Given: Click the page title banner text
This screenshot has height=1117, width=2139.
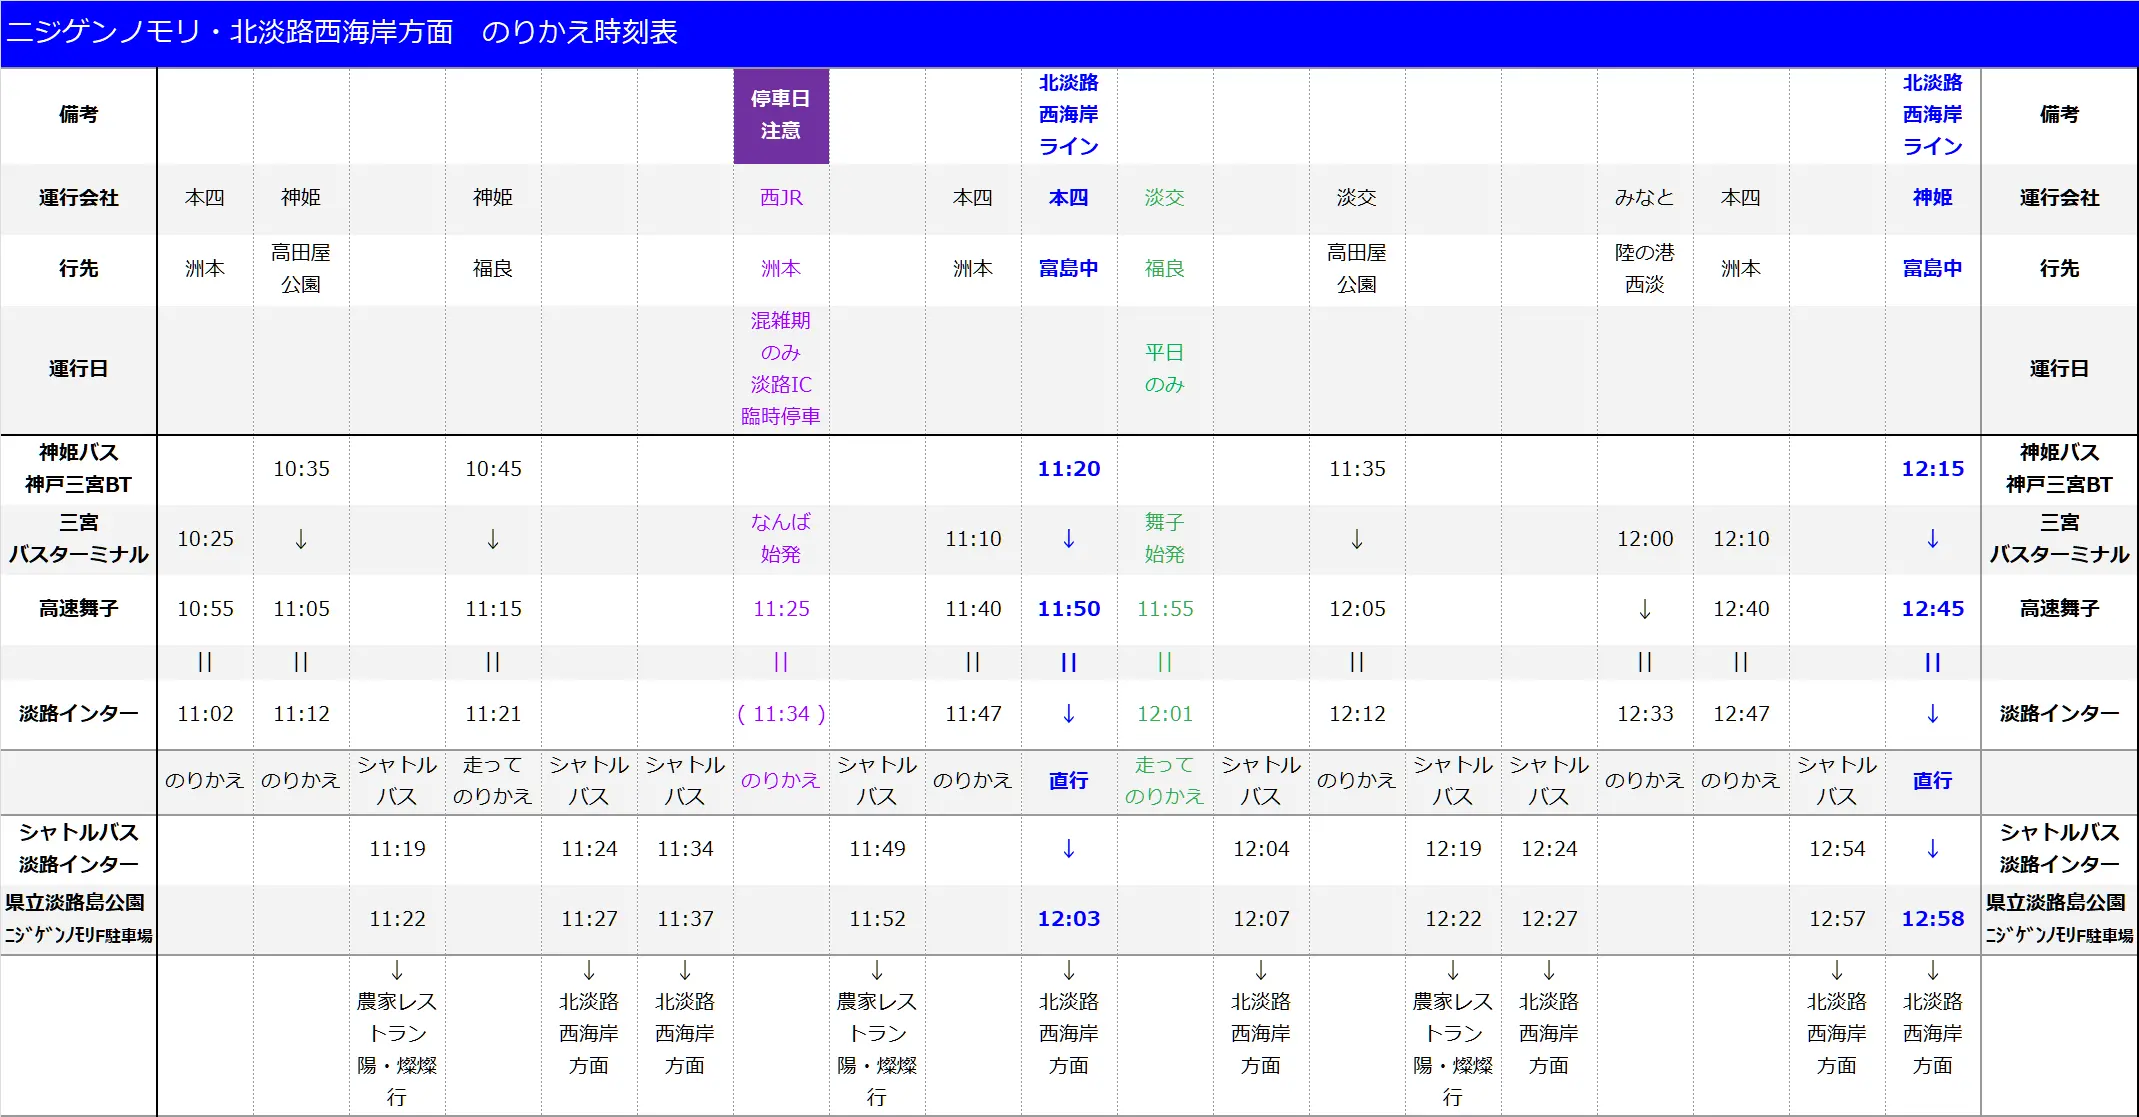Looking at the screenshot, I should point(341,32).
